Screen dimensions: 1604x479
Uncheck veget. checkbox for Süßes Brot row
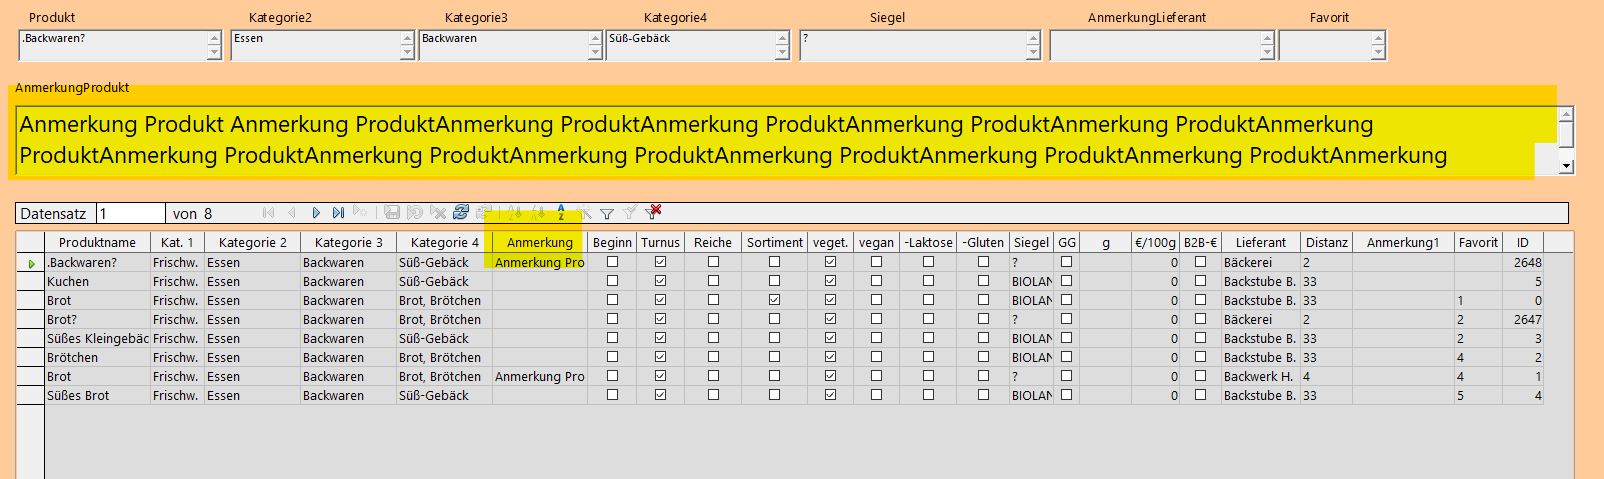click(830, 395)
